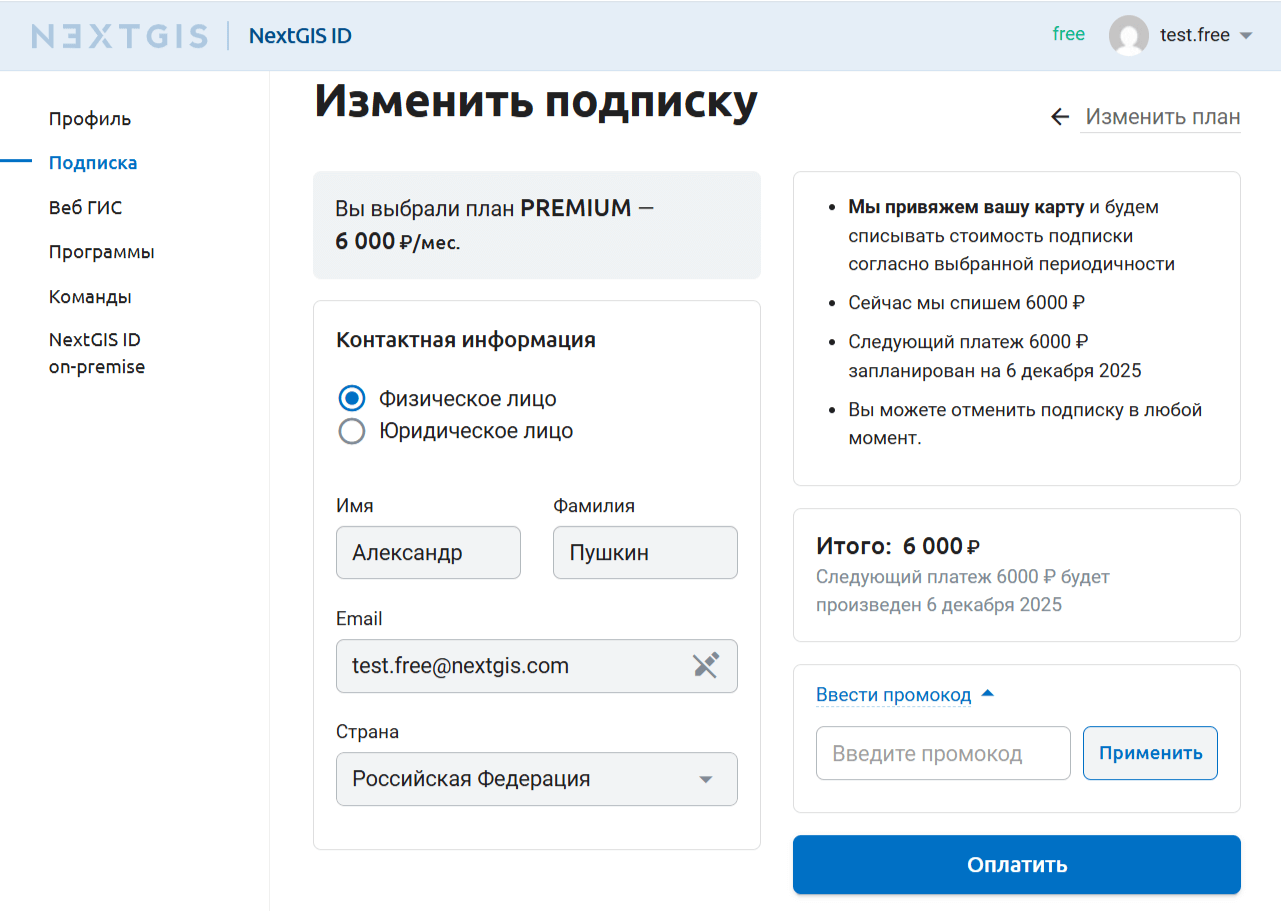This screenshot has height=911, width=1281.
Task: Click the Имя text field
Action: (428, 553)
